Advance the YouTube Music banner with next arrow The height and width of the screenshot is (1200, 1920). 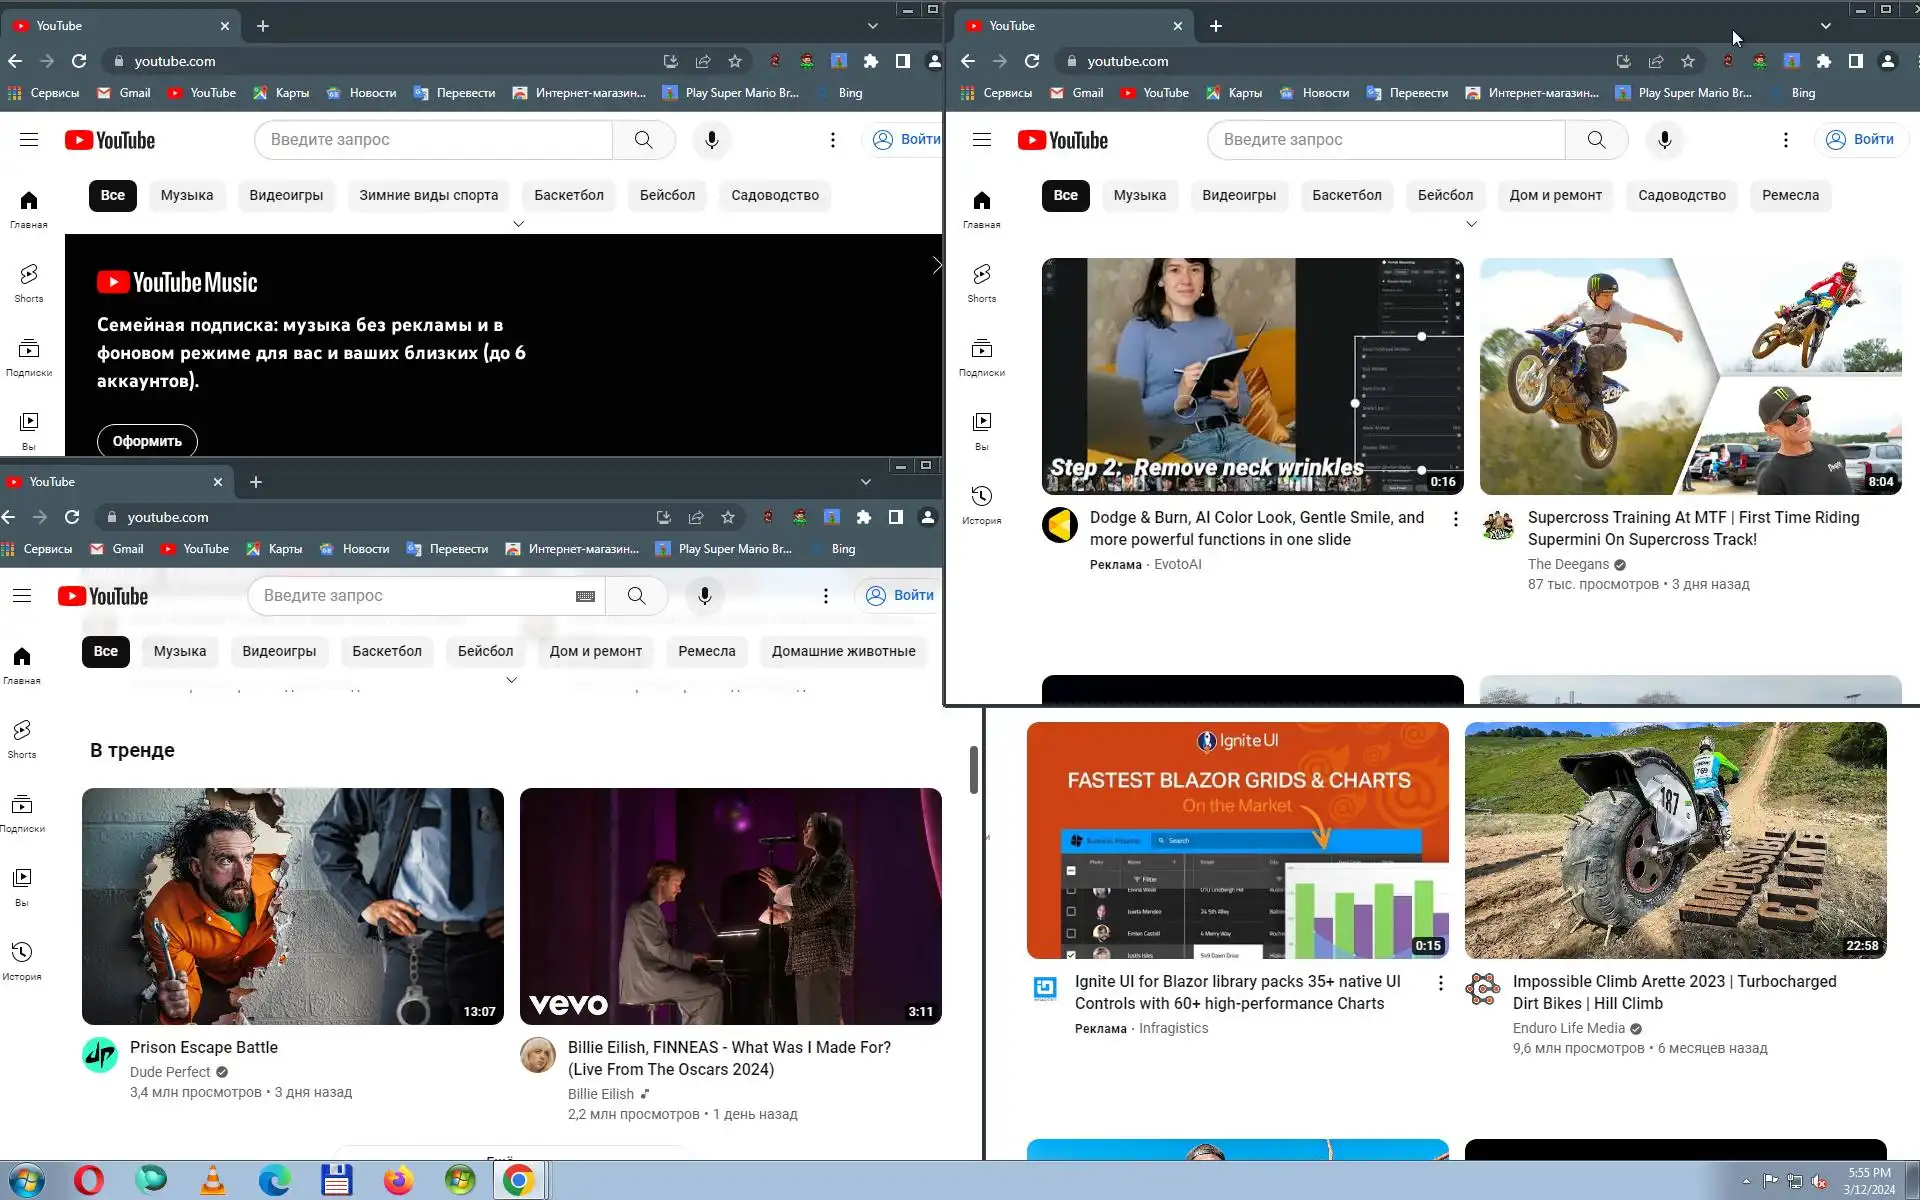point(936,265)
